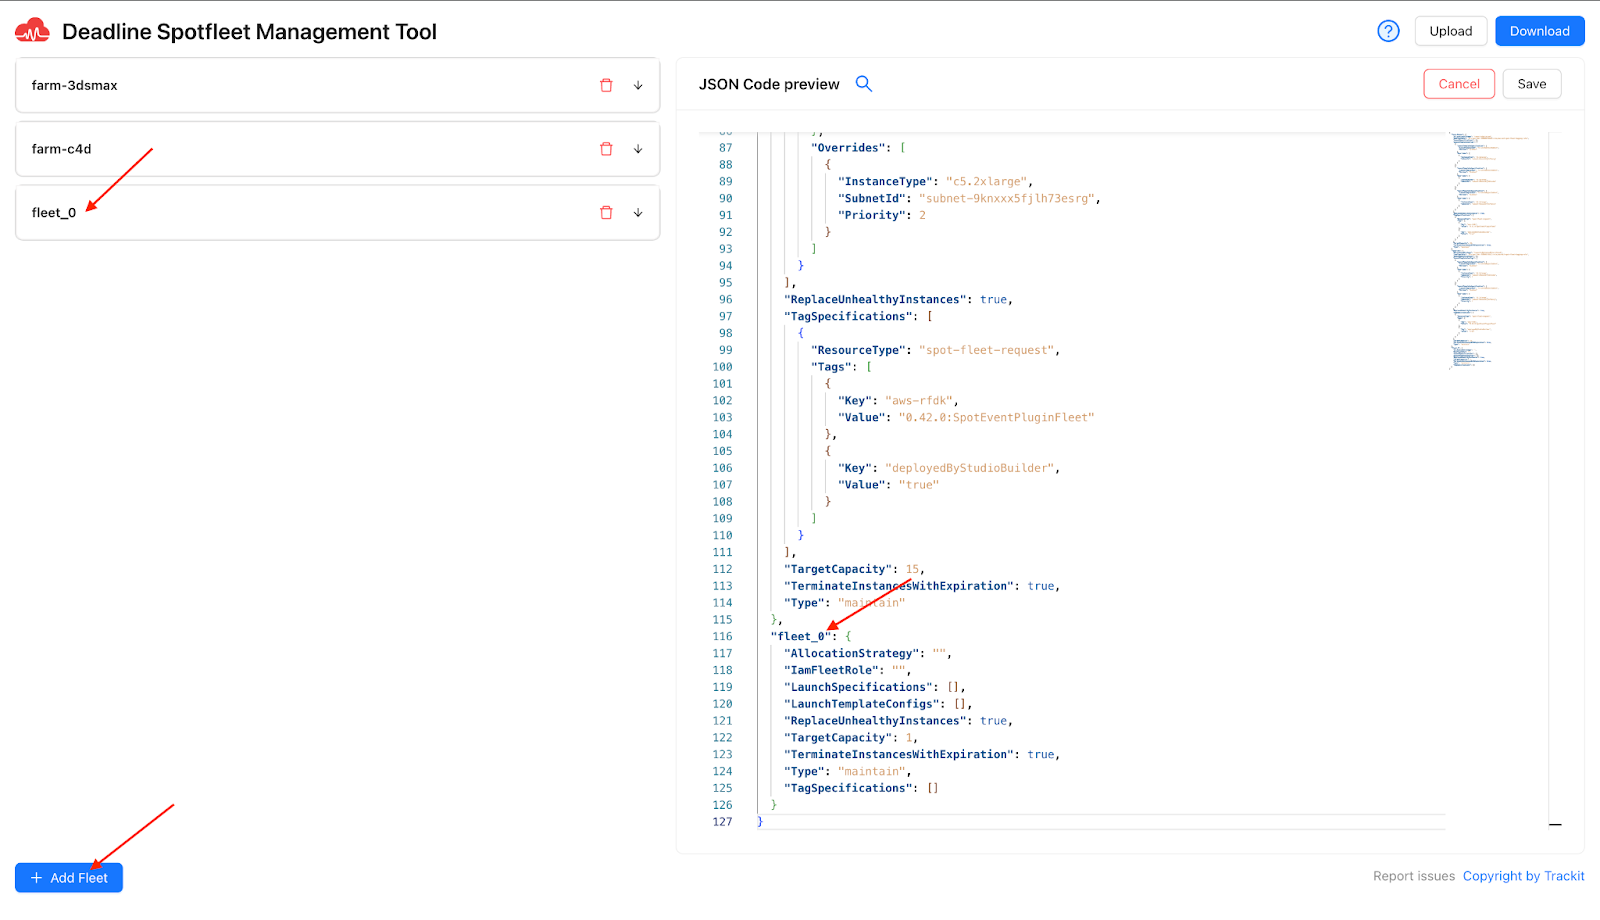Click the TargetCapacity value 15
Image resolution: width=1600 pixels, height=920 pixels.
(912, 569)
